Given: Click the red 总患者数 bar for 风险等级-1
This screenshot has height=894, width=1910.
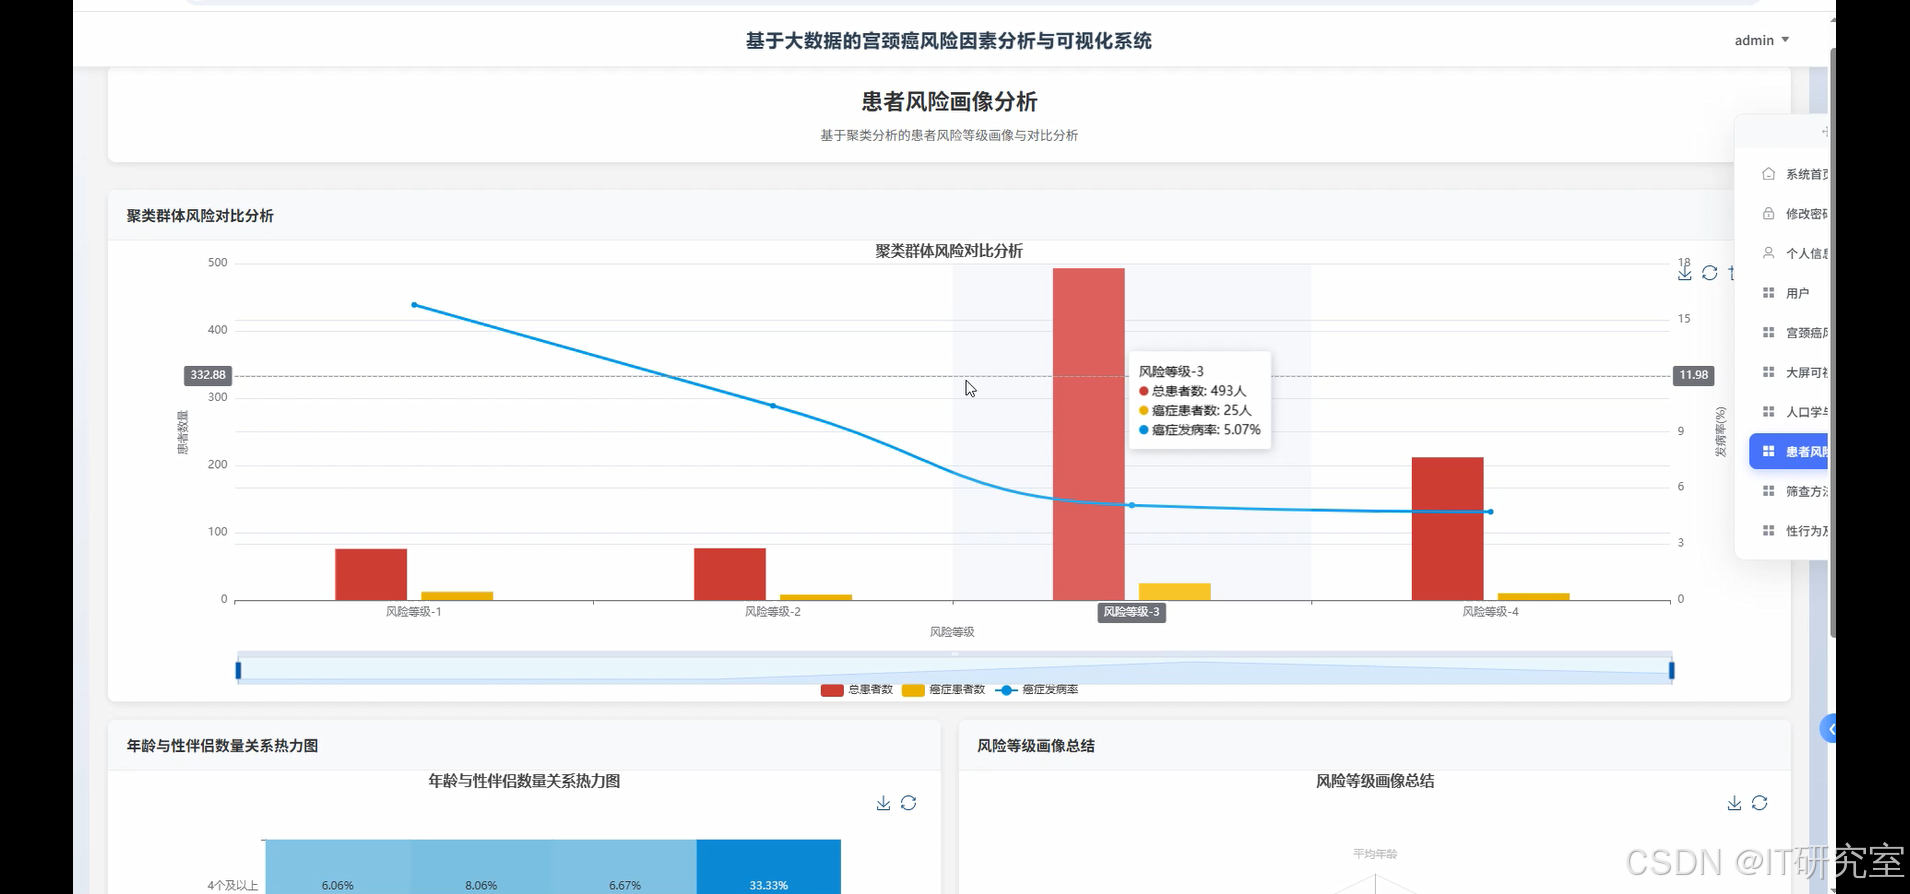Looking at the screenshot, I should [371, 574].
